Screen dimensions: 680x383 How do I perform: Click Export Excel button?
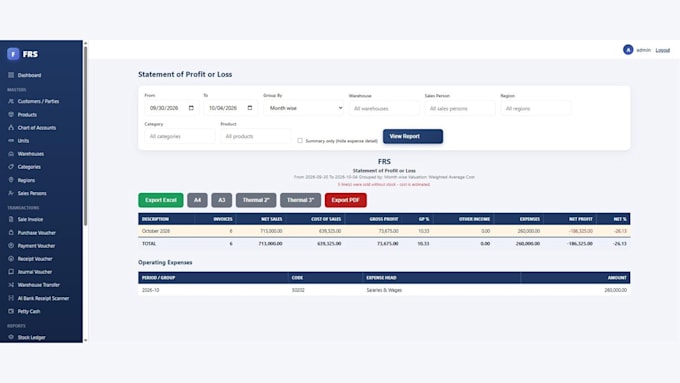click(x=161, y=200)
